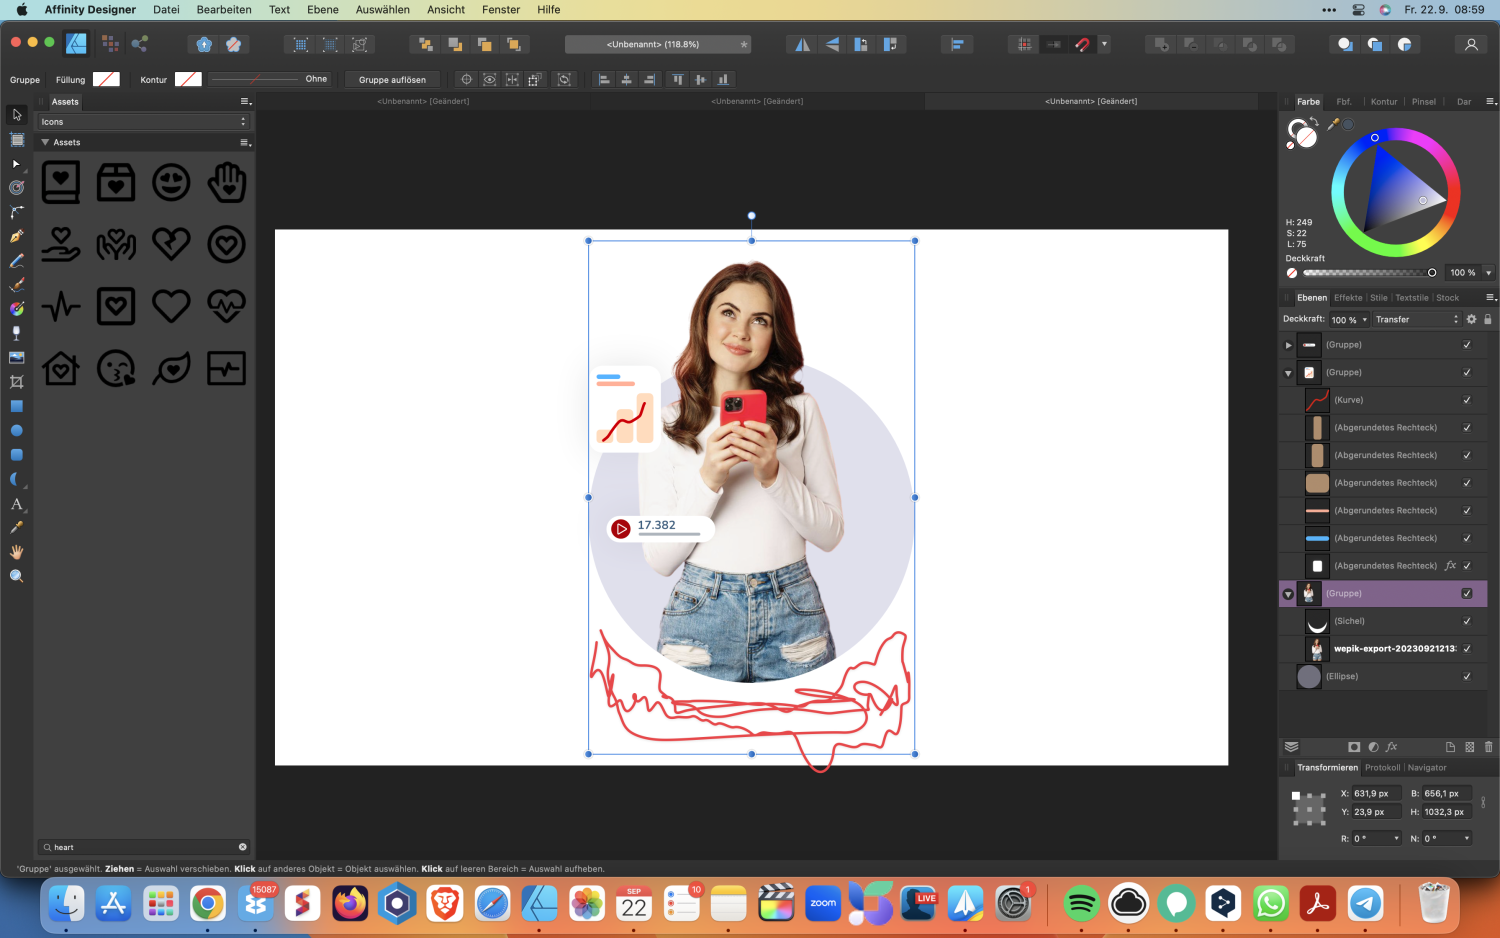Hide the Sichel layer
Screen dimensions: 1500x938
(1467, 621)
